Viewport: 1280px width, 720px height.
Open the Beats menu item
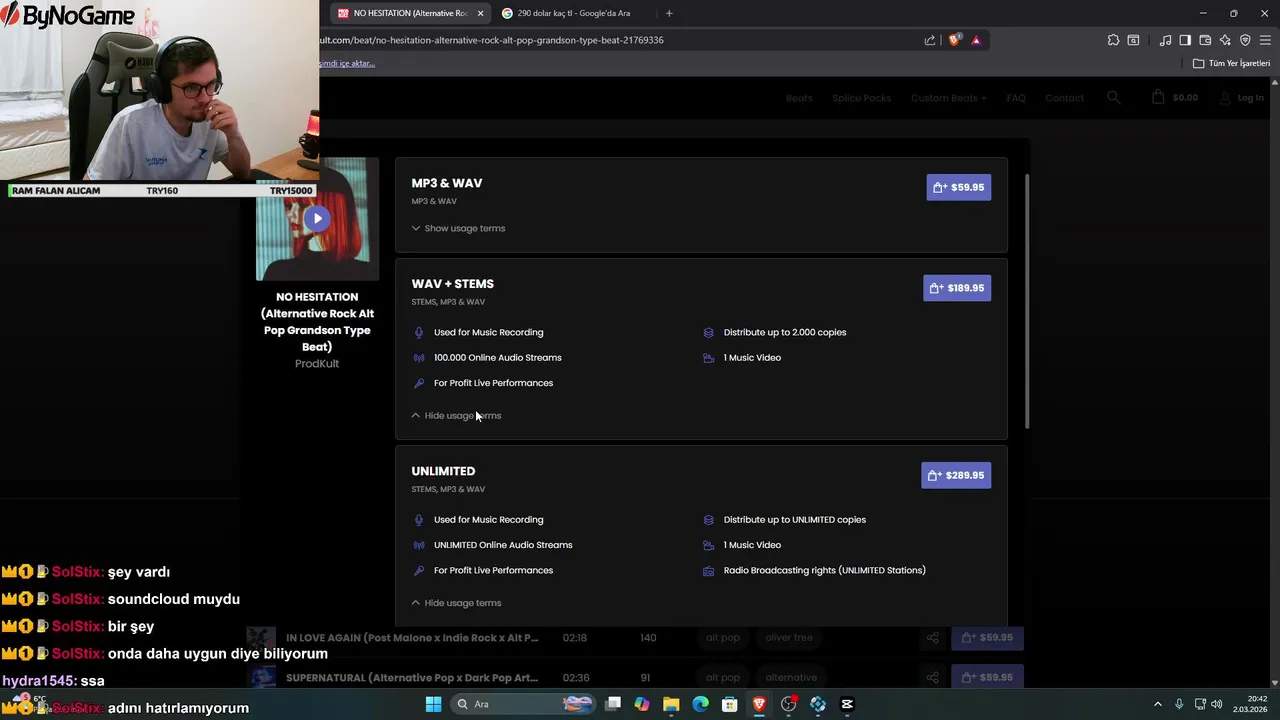[799, 98]
